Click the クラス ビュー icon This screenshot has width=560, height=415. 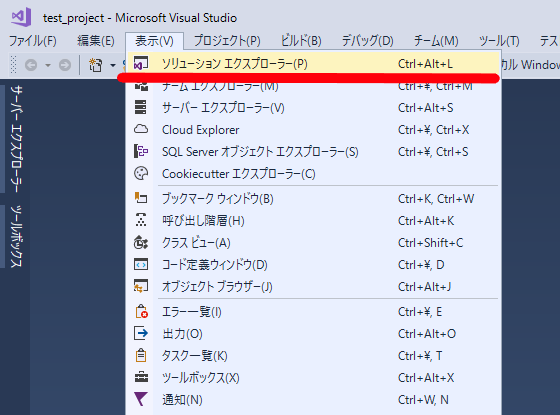(141, 242)
